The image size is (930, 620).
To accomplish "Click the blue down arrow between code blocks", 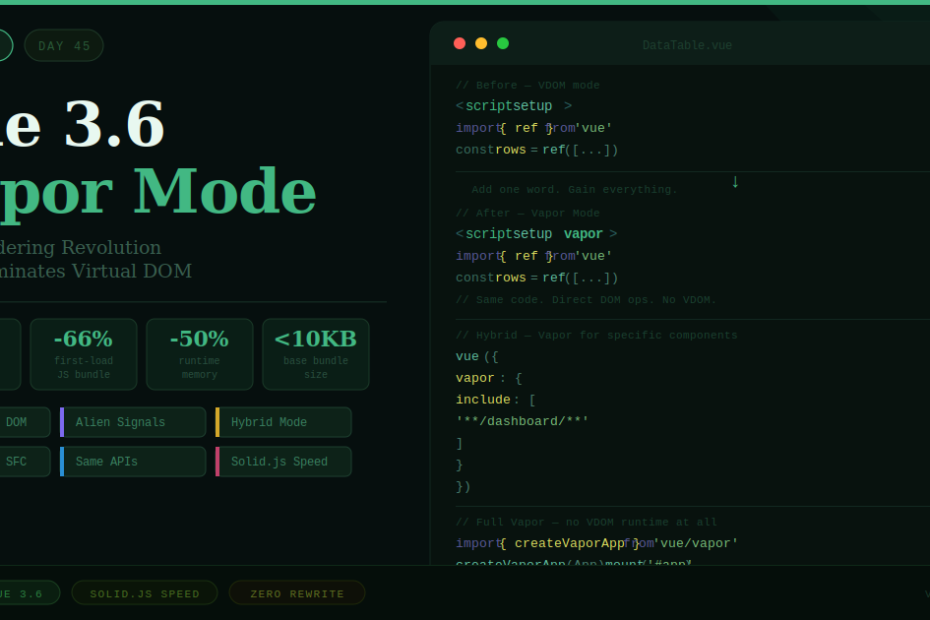I will pyautogui.click(x=735, y=182).
